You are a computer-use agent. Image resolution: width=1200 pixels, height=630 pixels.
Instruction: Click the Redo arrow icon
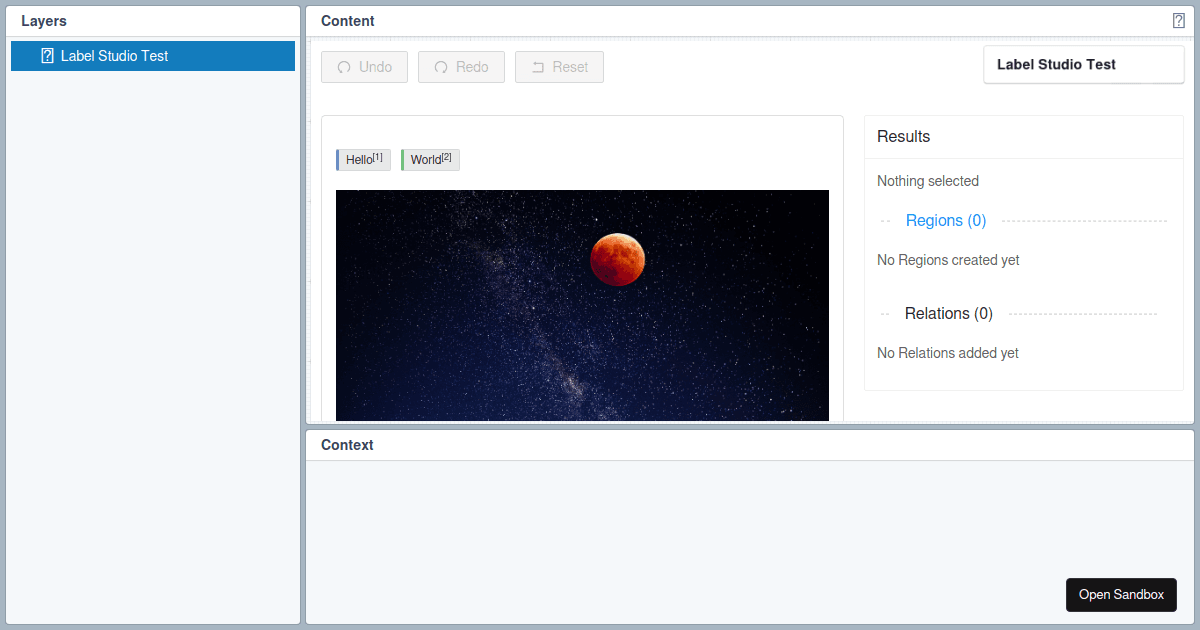[x=441, y=66]
